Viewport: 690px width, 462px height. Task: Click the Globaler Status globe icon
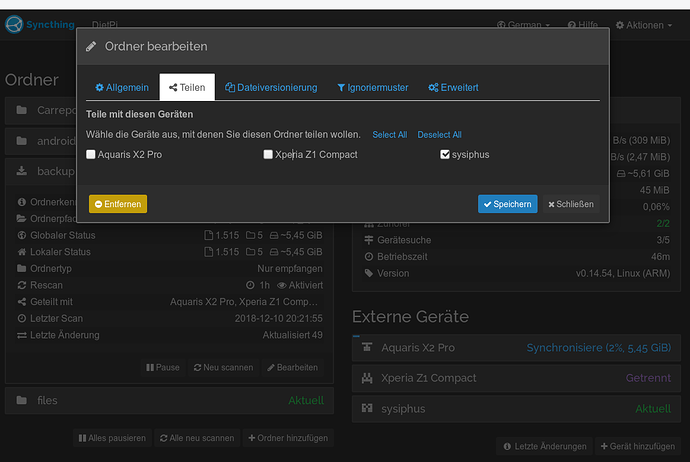[x=22, y=235]
